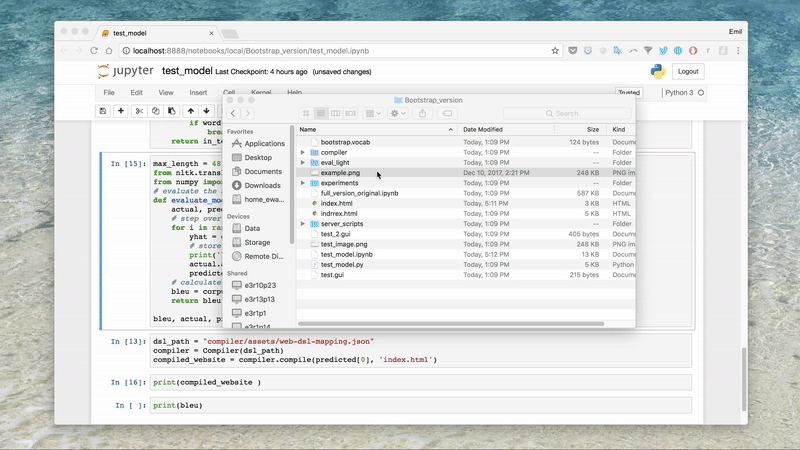Screen dimensions: 800x450
Task: Open Downloads in the Finder sidebar
Action: pyautogui.click(x=262, y=185)
